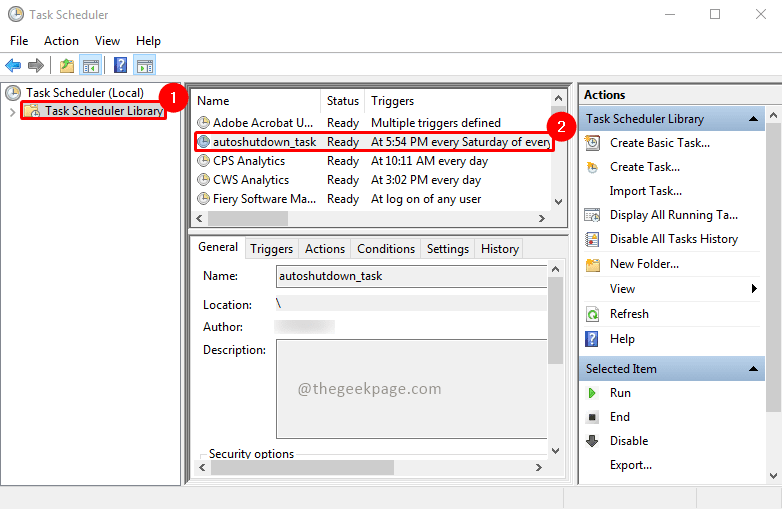Screen dimensions: 782x509
Task: Select the CPS Analytics task row
Action: click(x=374, y=161)
